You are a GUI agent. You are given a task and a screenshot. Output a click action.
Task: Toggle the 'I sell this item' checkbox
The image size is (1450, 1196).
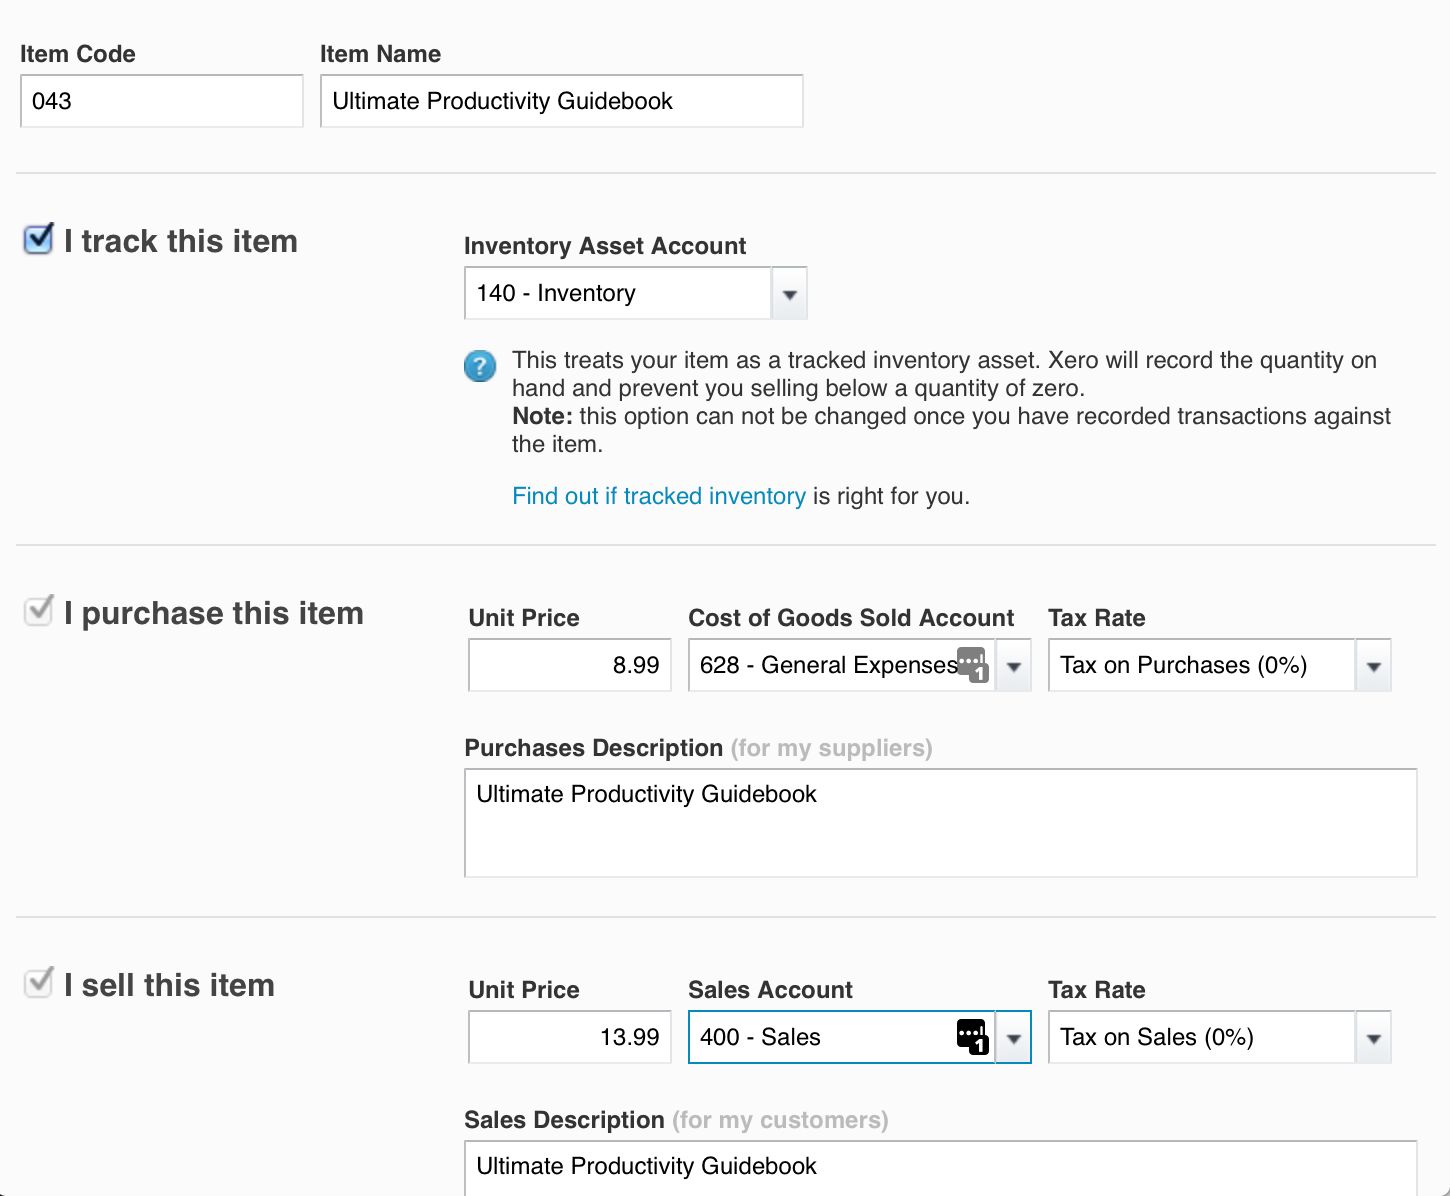tap(38, 983)
